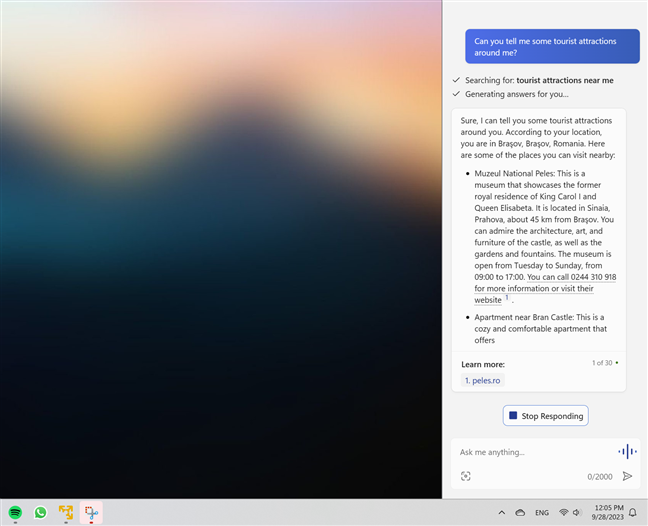The height and width of the screenshot is (526, 648).
Task: Click the screenshot capture icon in chat box
Action: point(466,477)
